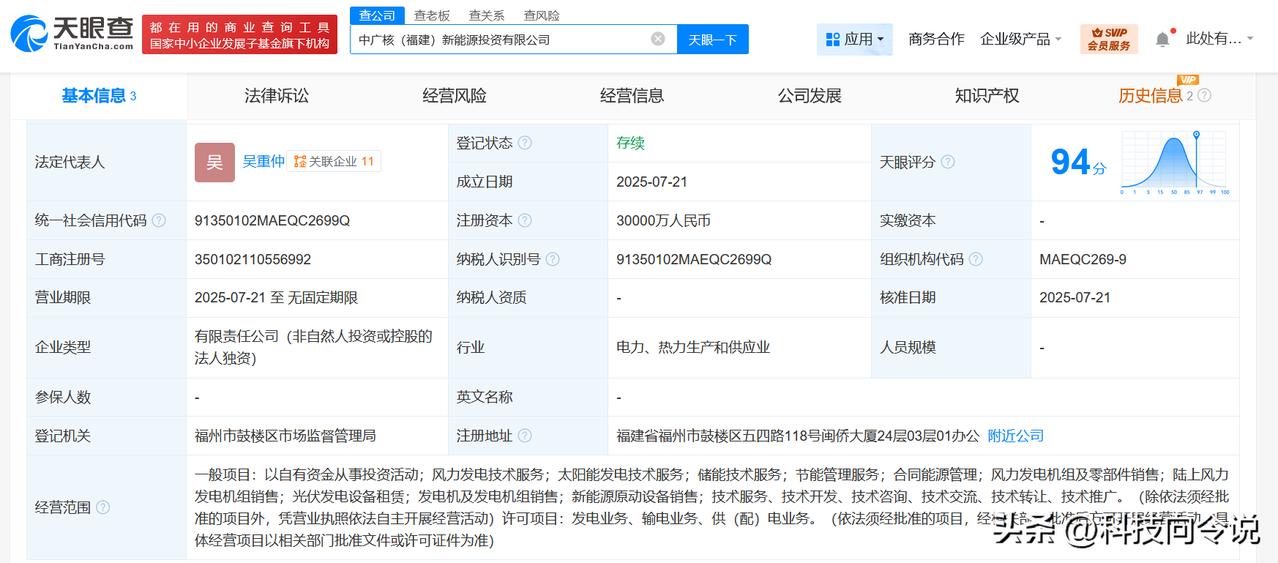Open the 商务合作 link

tap(936, 39)
